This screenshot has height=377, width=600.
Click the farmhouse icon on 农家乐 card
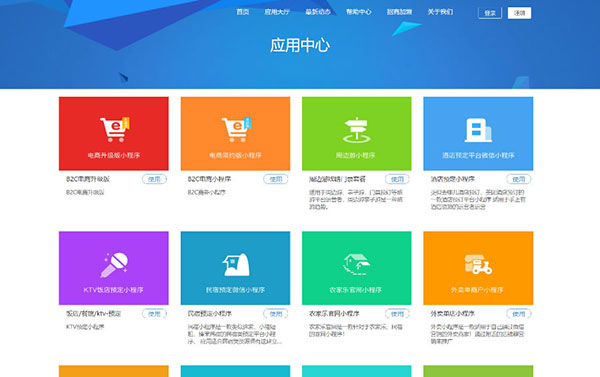(357, 264)
